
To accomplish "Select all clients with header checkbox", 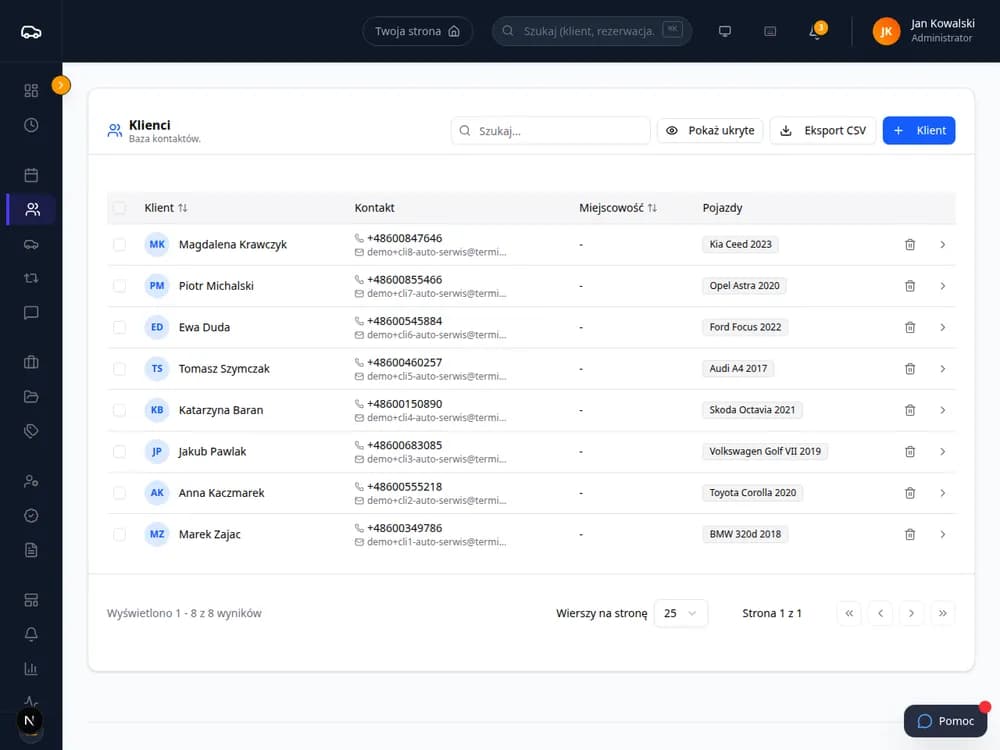I will tap(119, 208).
